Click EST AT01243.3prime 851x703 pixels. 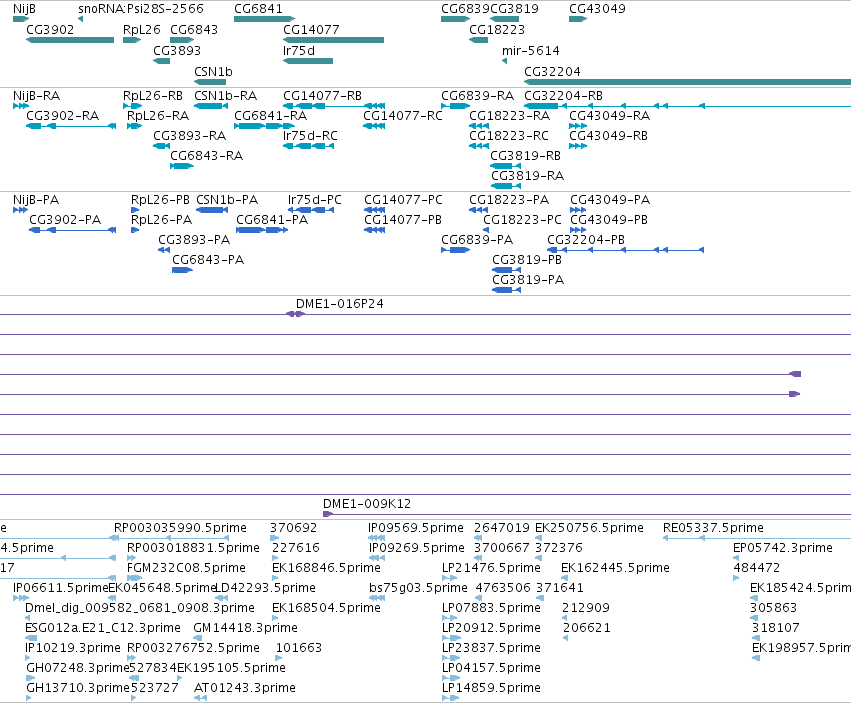pyautogui.click(x=200, y=698)
